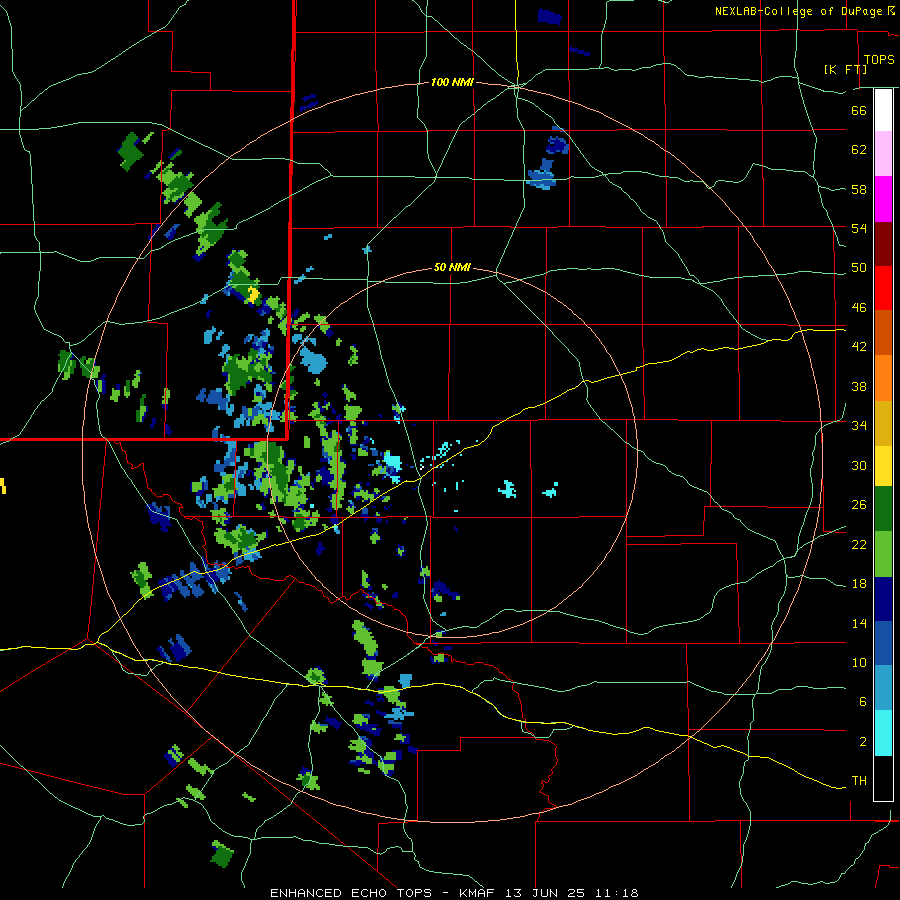900x900 pixels.
Task: Click the light pink legend swatch
Action: tap(883, 153)
